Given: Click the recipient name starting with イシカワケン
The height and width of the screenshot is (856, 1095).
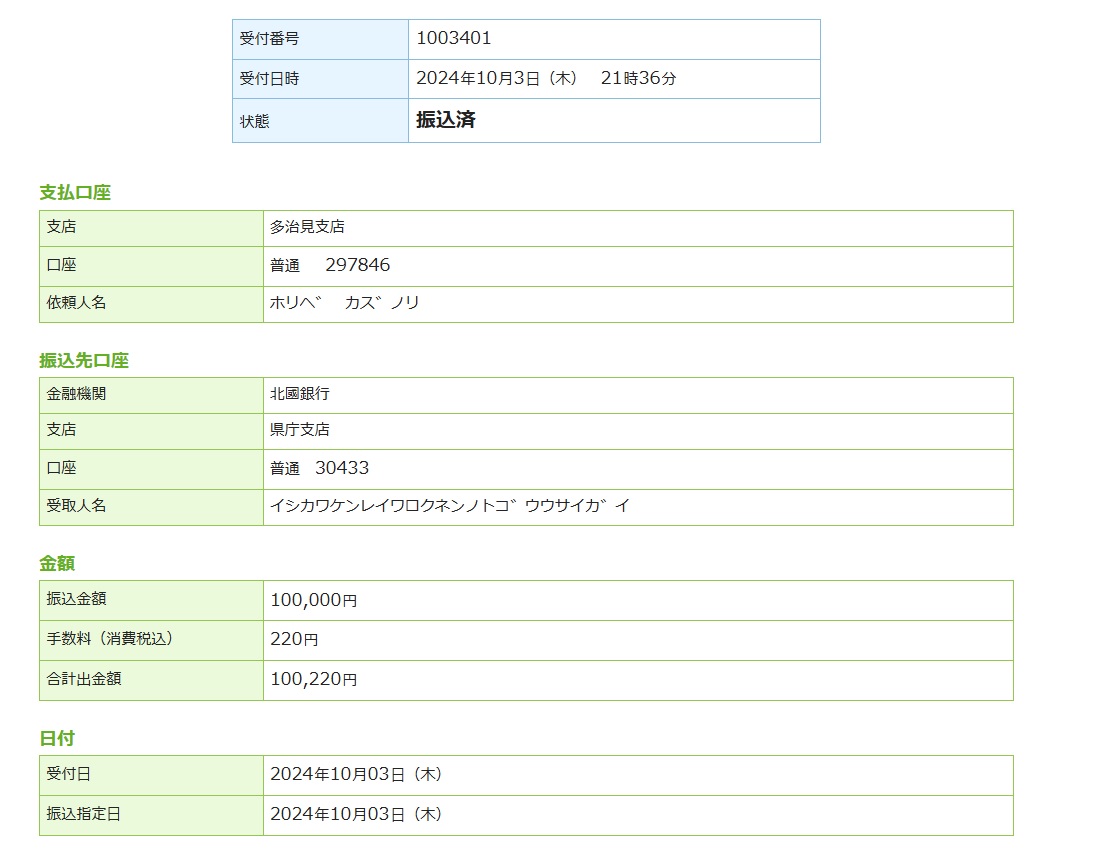Looking at the screenshot, I should 450,506.
